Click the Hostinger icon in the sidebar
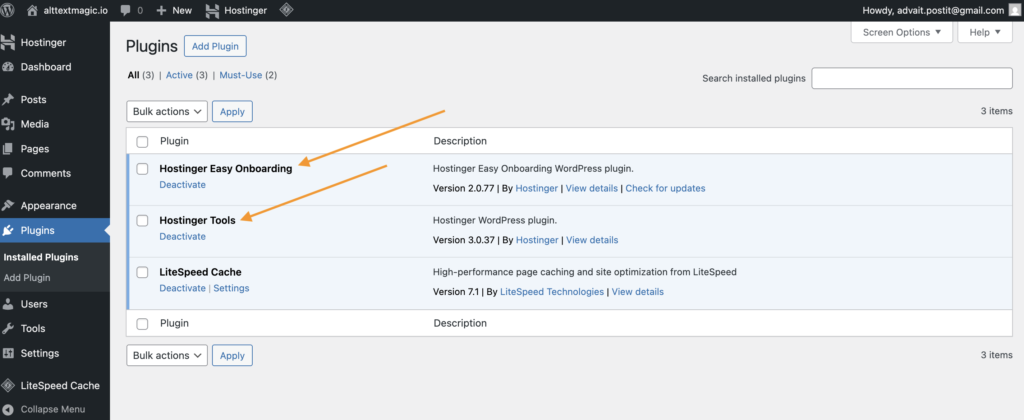 [x=8, y=42]
